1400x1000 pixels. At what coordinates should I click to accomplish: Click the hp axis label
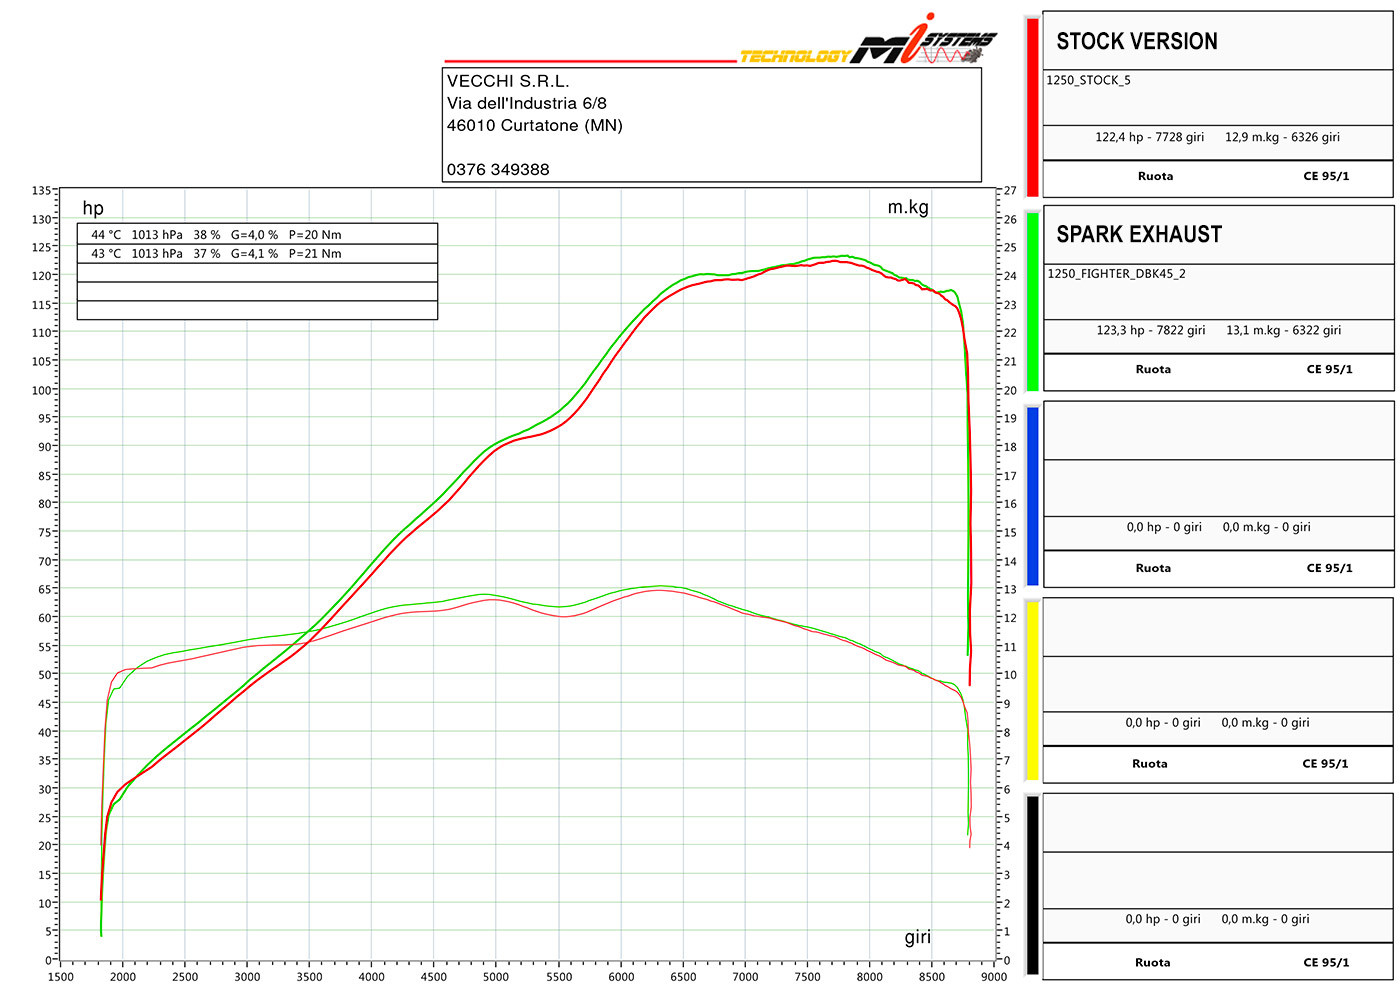pyautogui.click(x=93, y=208)
